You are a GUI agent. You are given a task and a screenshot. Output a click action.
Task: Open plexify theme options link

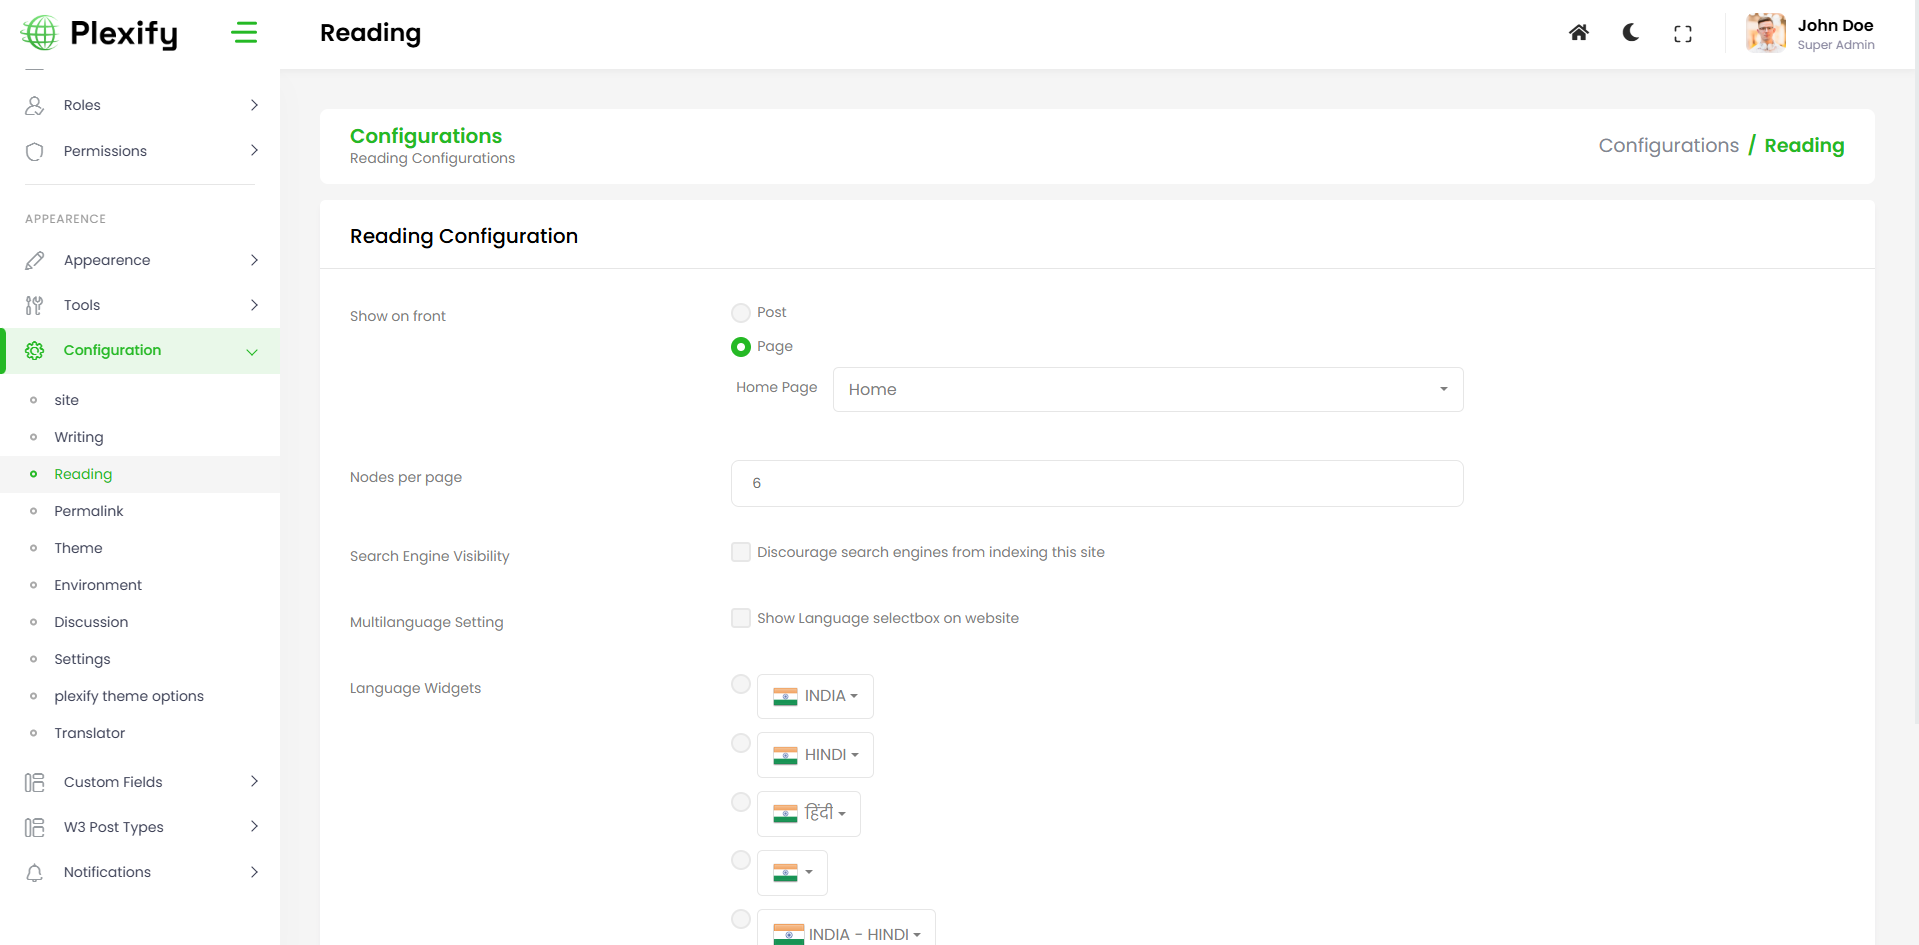click(x=129, y=696)
